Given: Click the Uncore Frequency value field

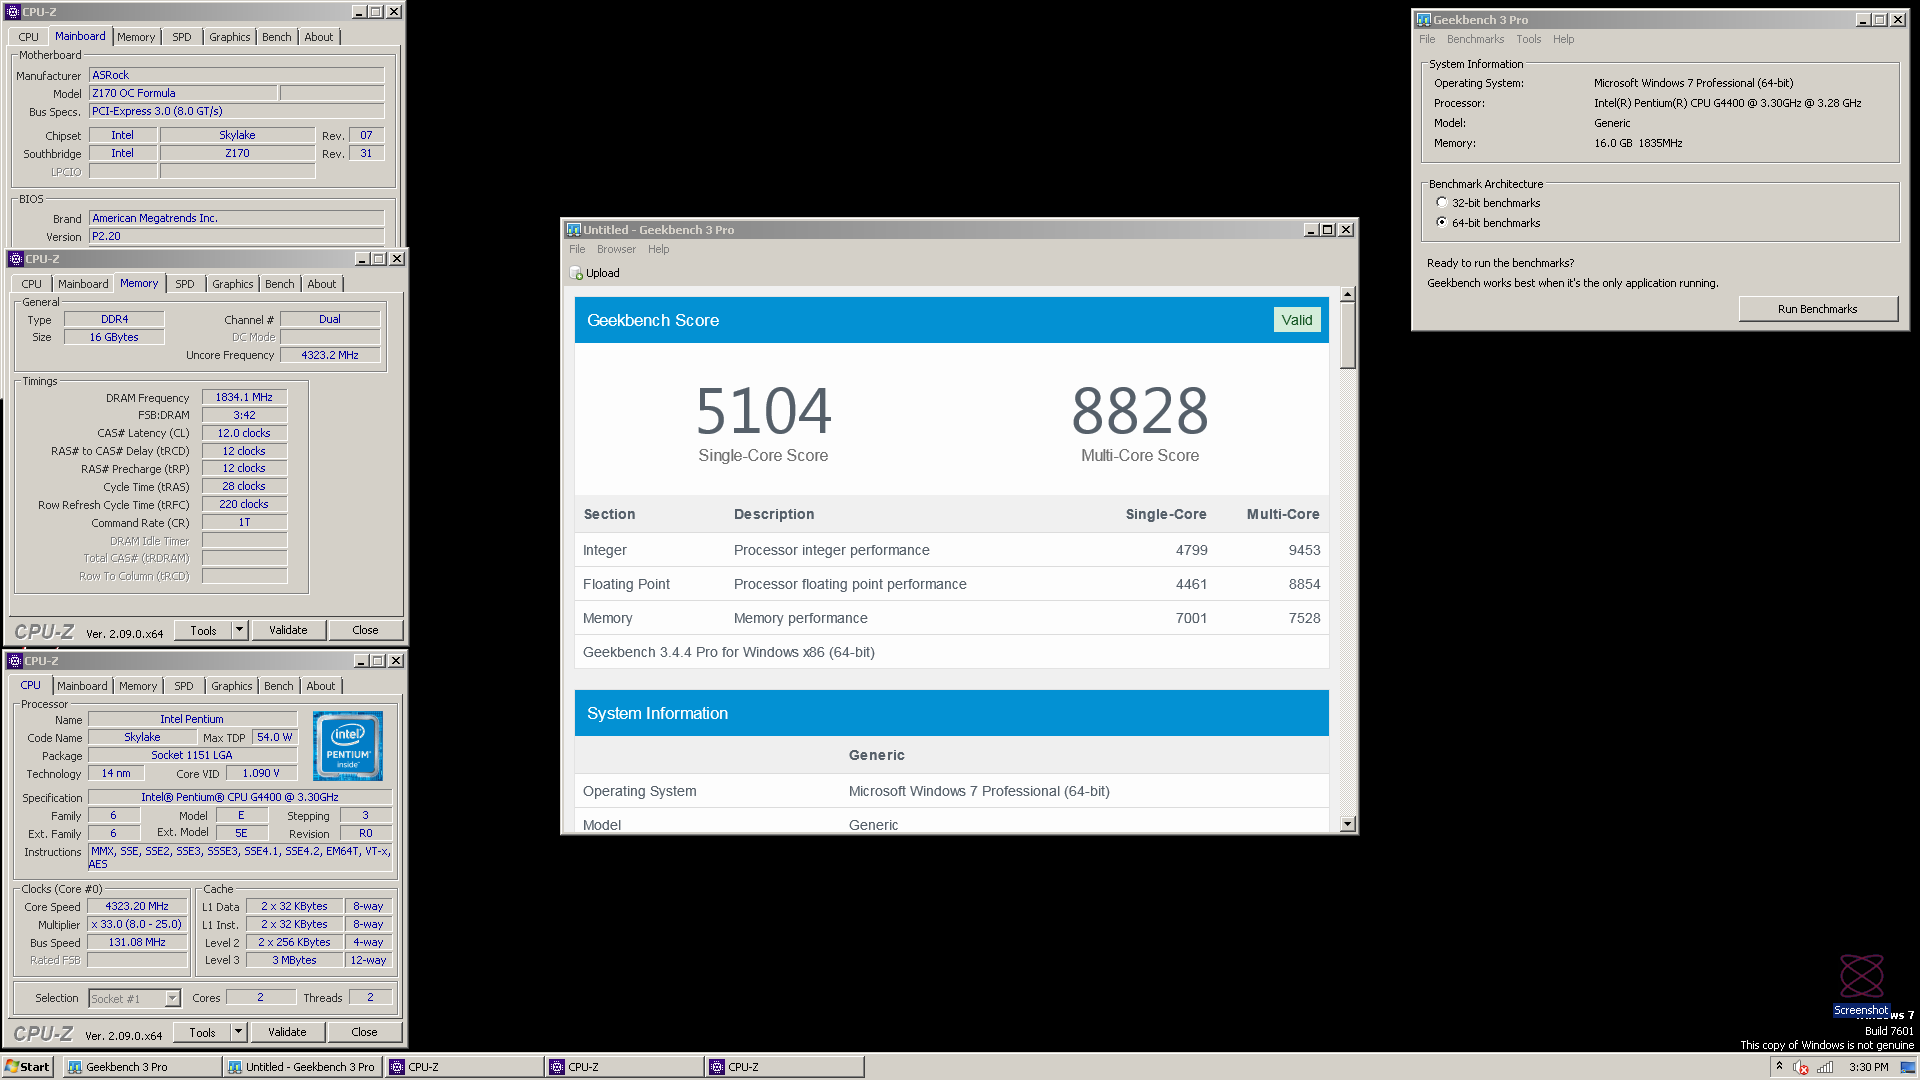Looking at the screenshot, I should (330, 355).
